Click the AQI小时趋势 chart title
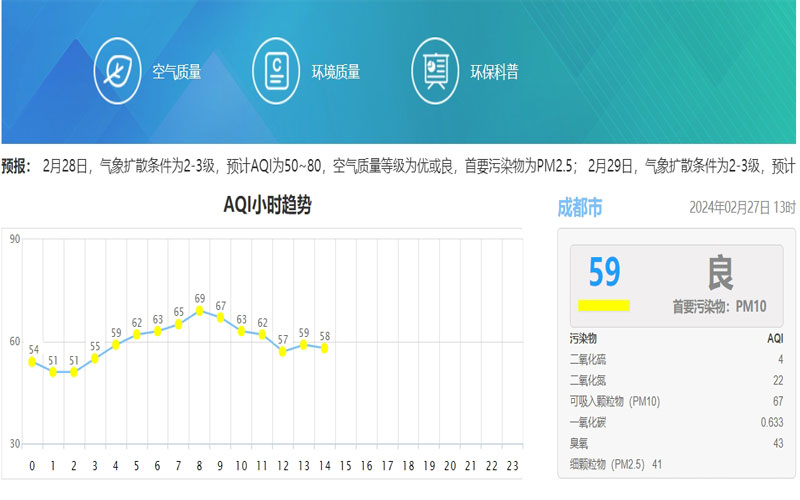 267,206
